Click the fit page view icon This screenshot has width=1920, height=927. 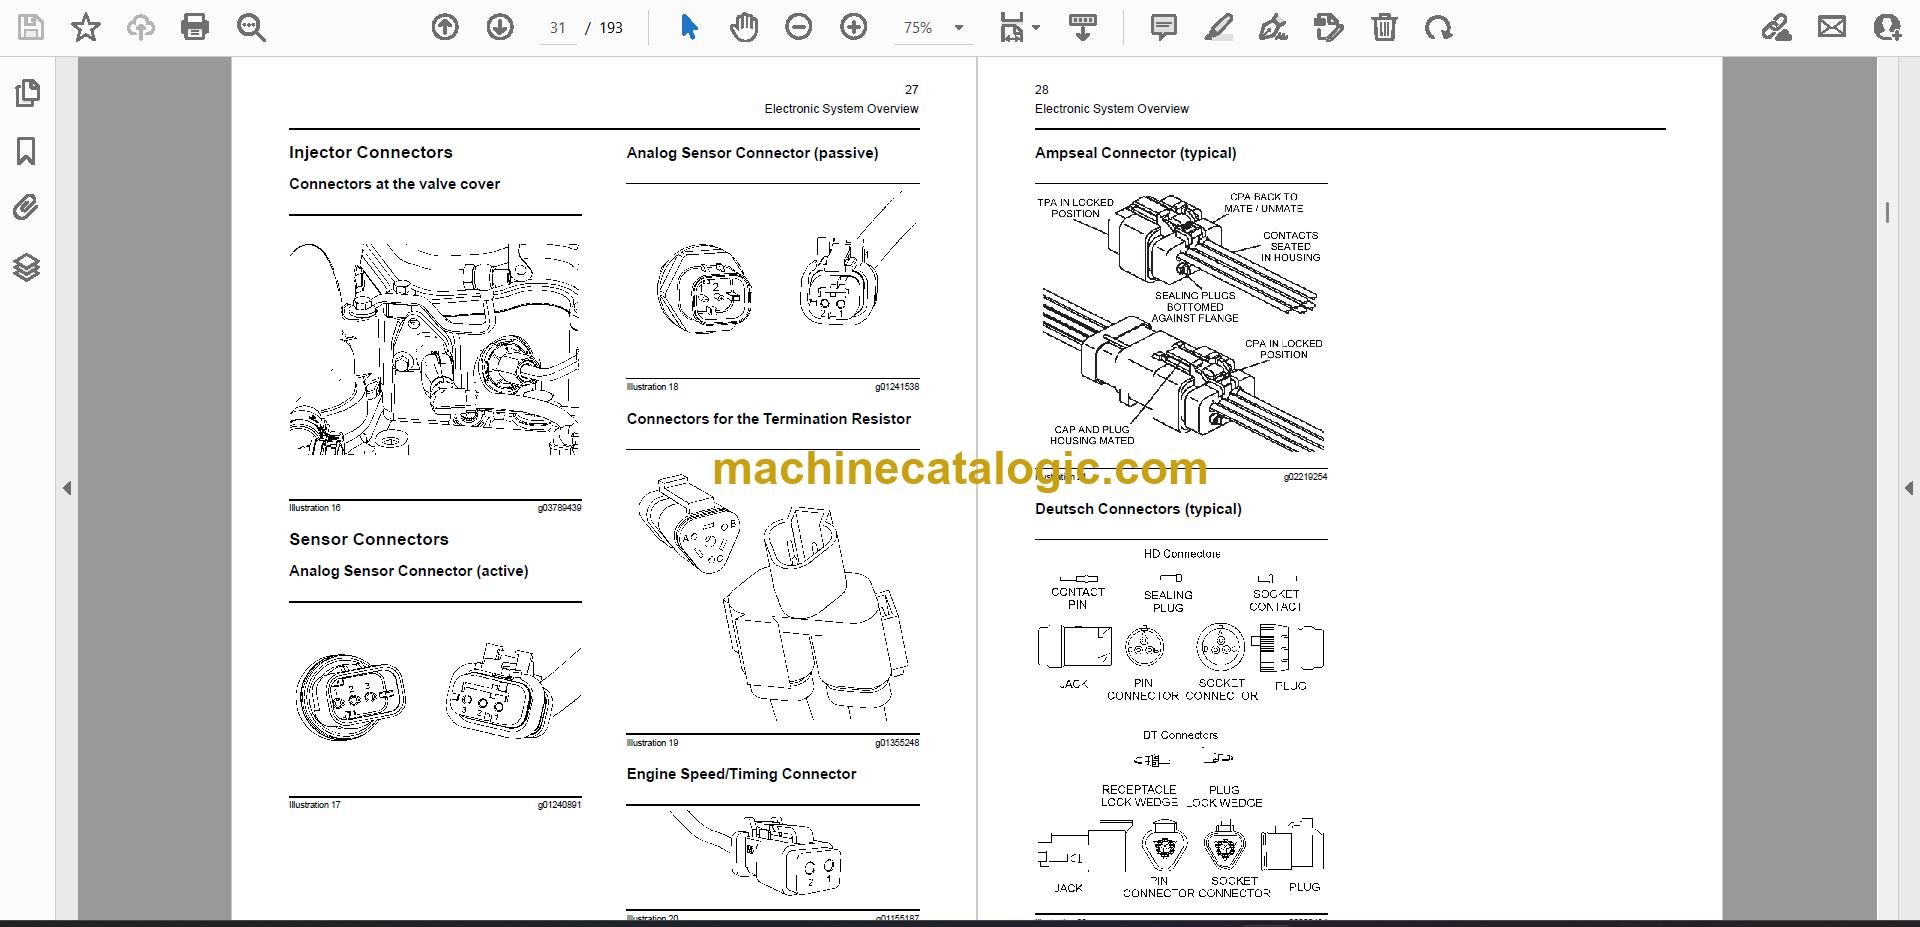point(1012,28)
